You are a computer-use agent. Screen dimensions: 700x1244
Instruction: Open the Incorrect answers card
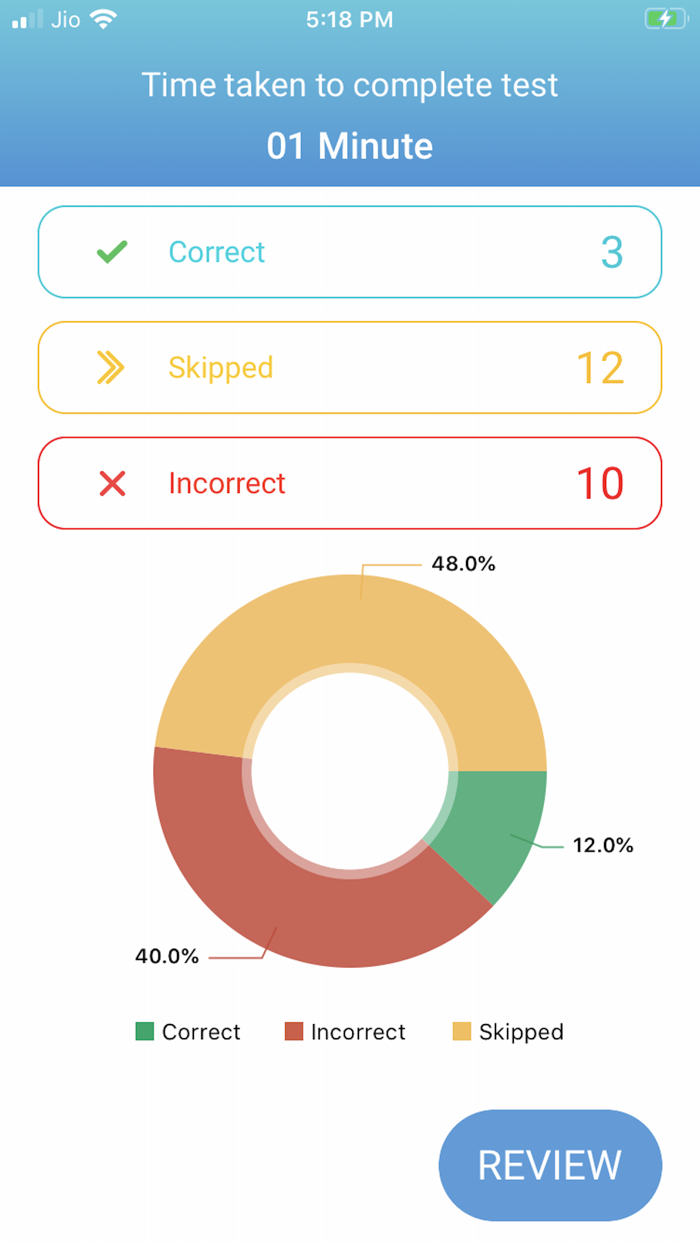tap(350, 484)
